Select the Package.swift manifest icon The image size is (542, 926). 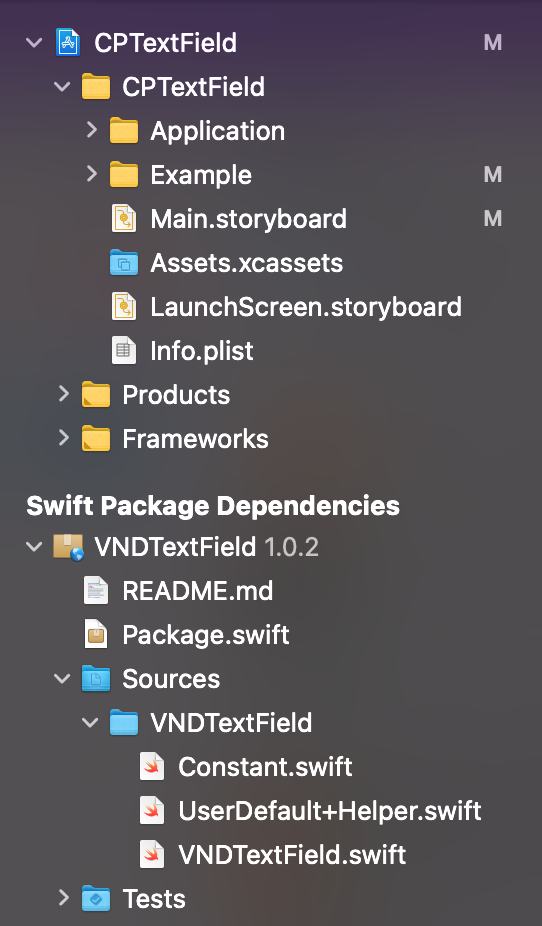tap(96, 635)
